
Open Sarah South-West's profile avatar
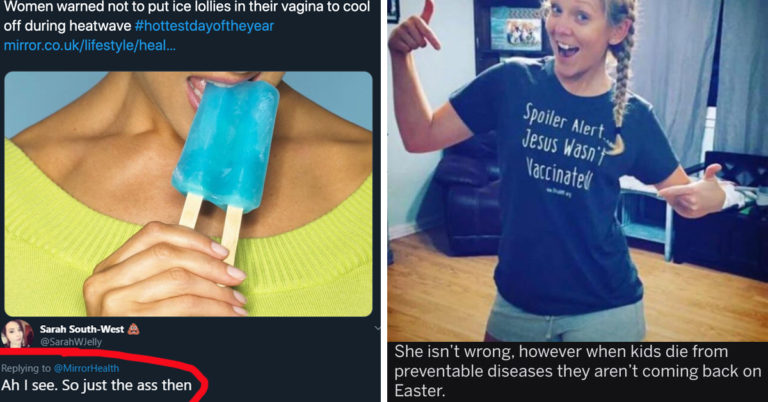(17, 334)
